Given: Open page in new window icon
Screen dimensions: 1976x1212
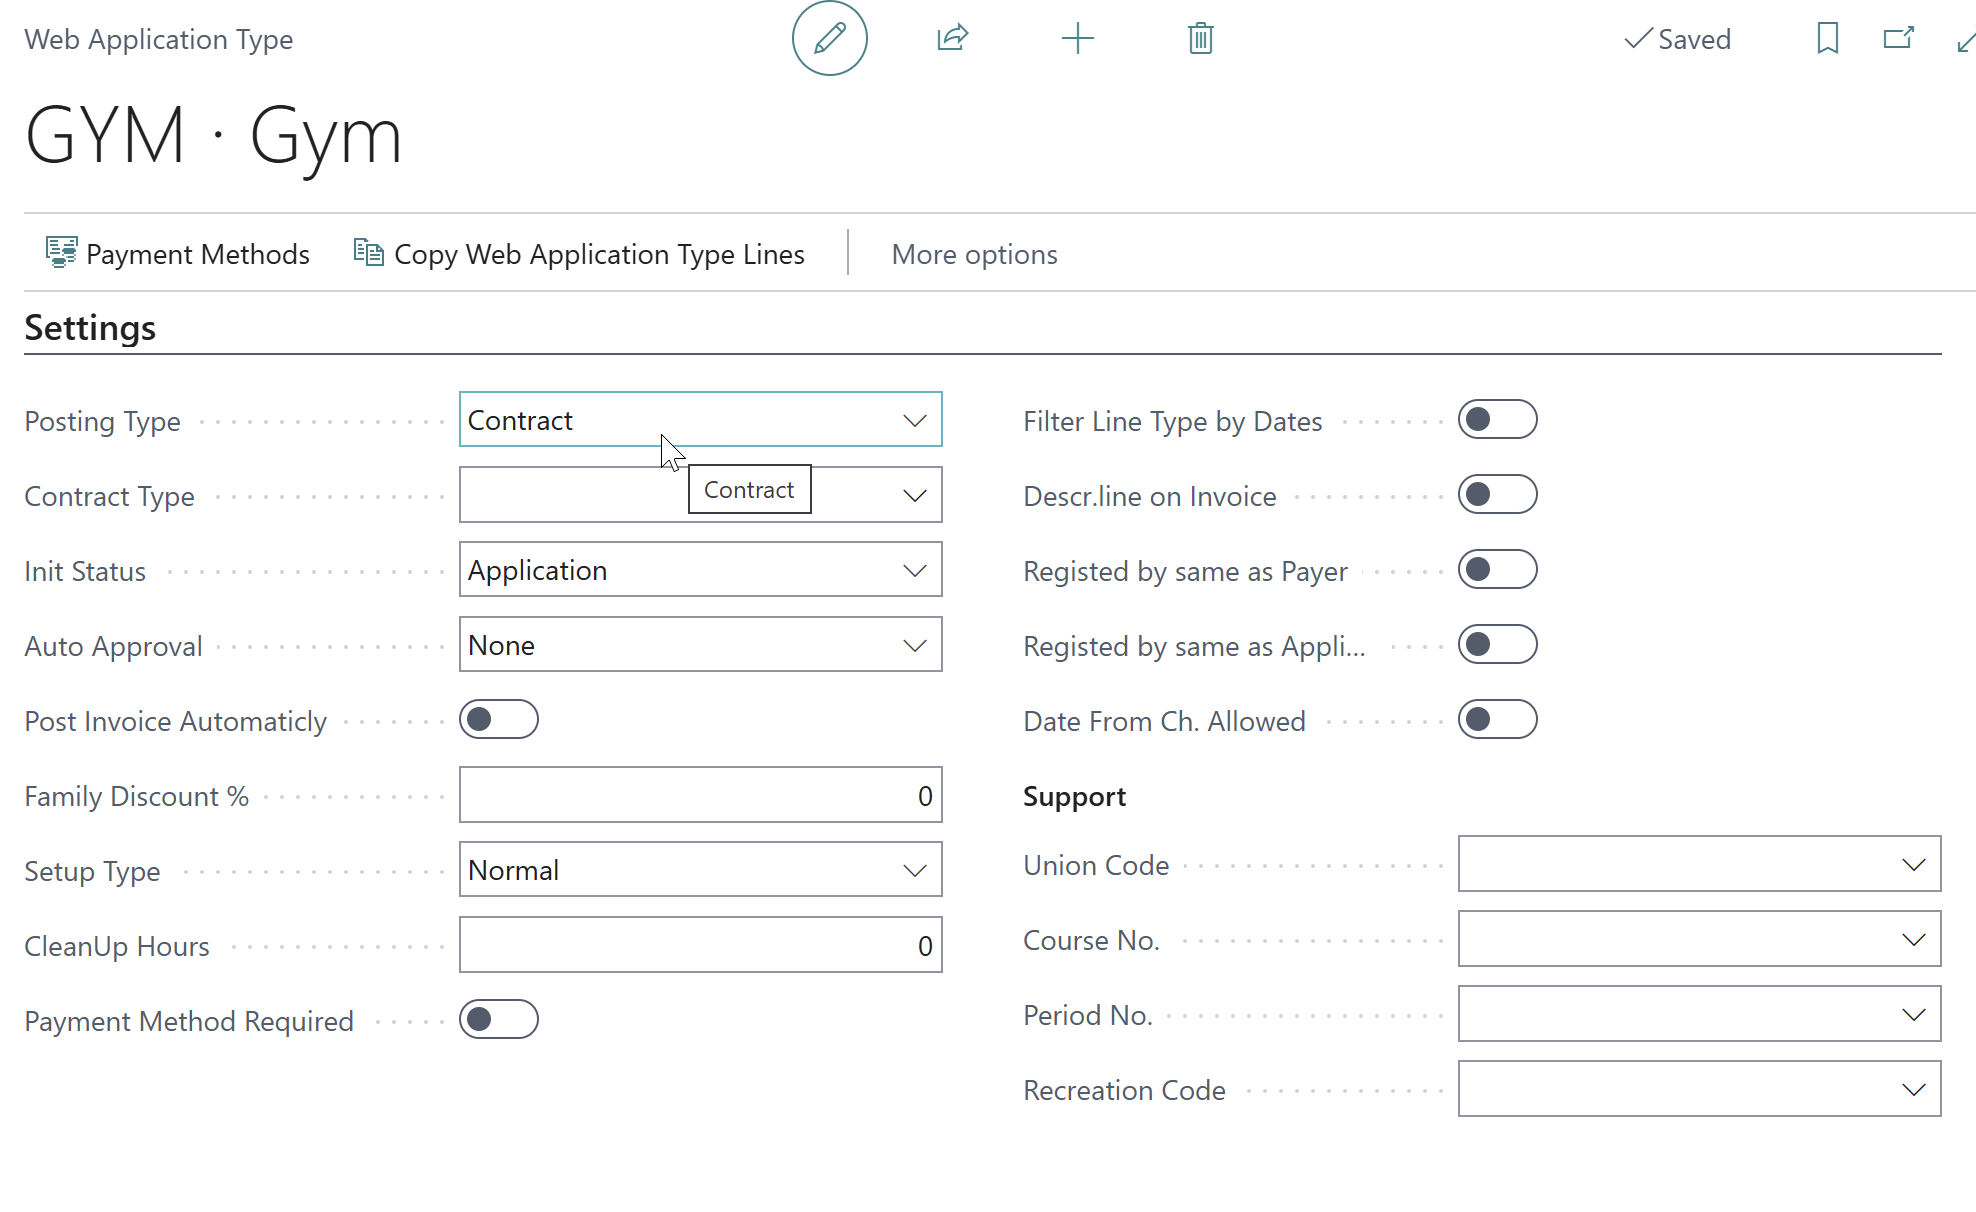Looking at the screenshot, I should click(x=1898, y=39).
